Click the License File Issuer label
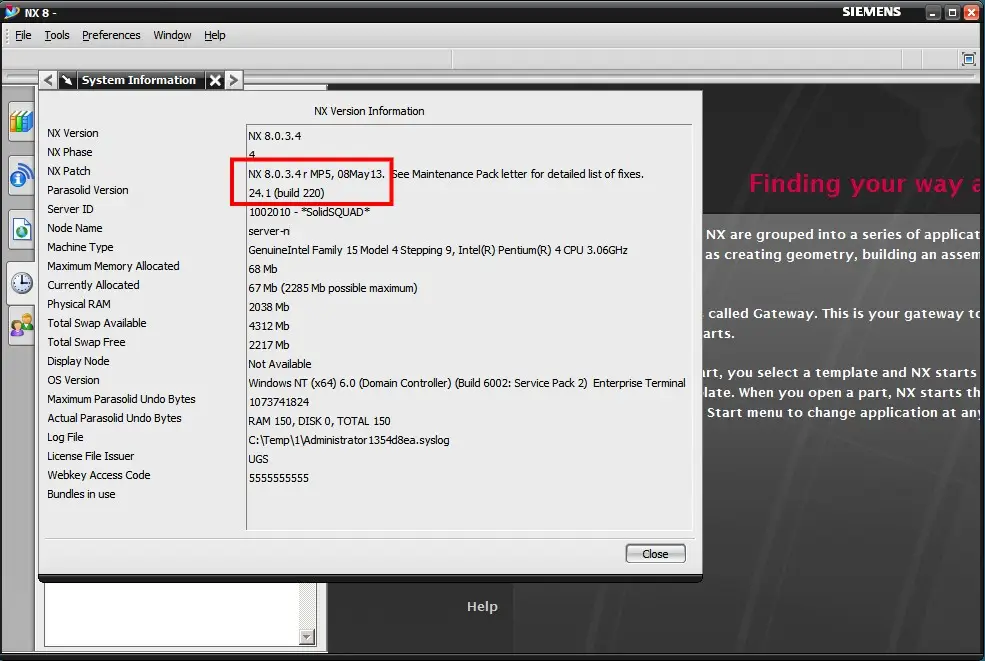This screenshot has height=661, width=985. point(90,456)
